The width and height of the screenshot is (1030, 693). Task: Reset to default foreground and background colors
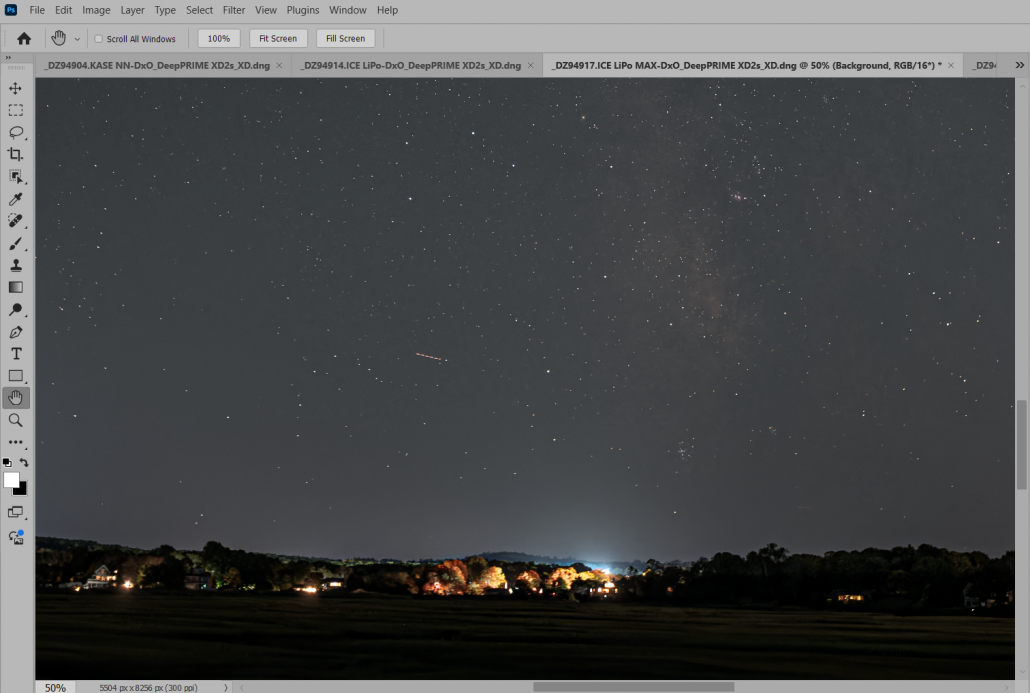[6, 463]
